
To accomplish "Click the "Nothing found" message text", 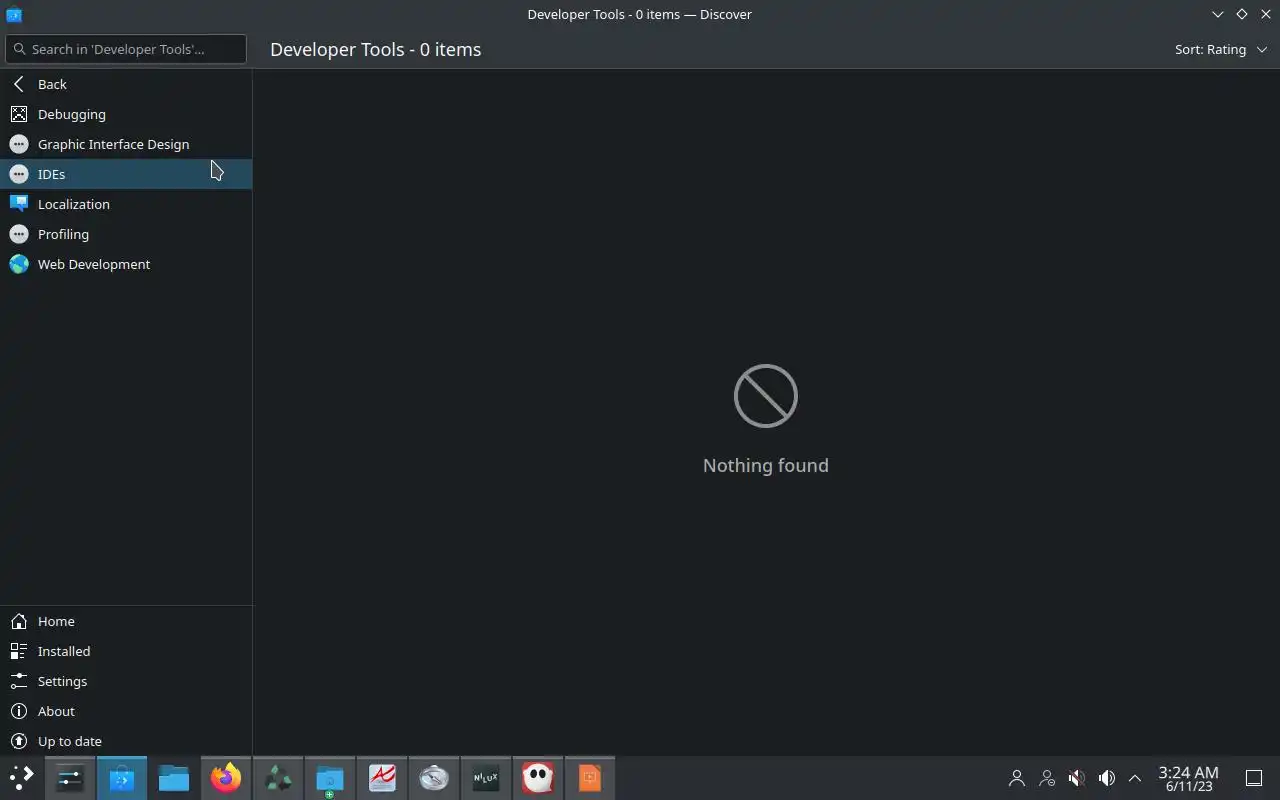I will 766,465.
